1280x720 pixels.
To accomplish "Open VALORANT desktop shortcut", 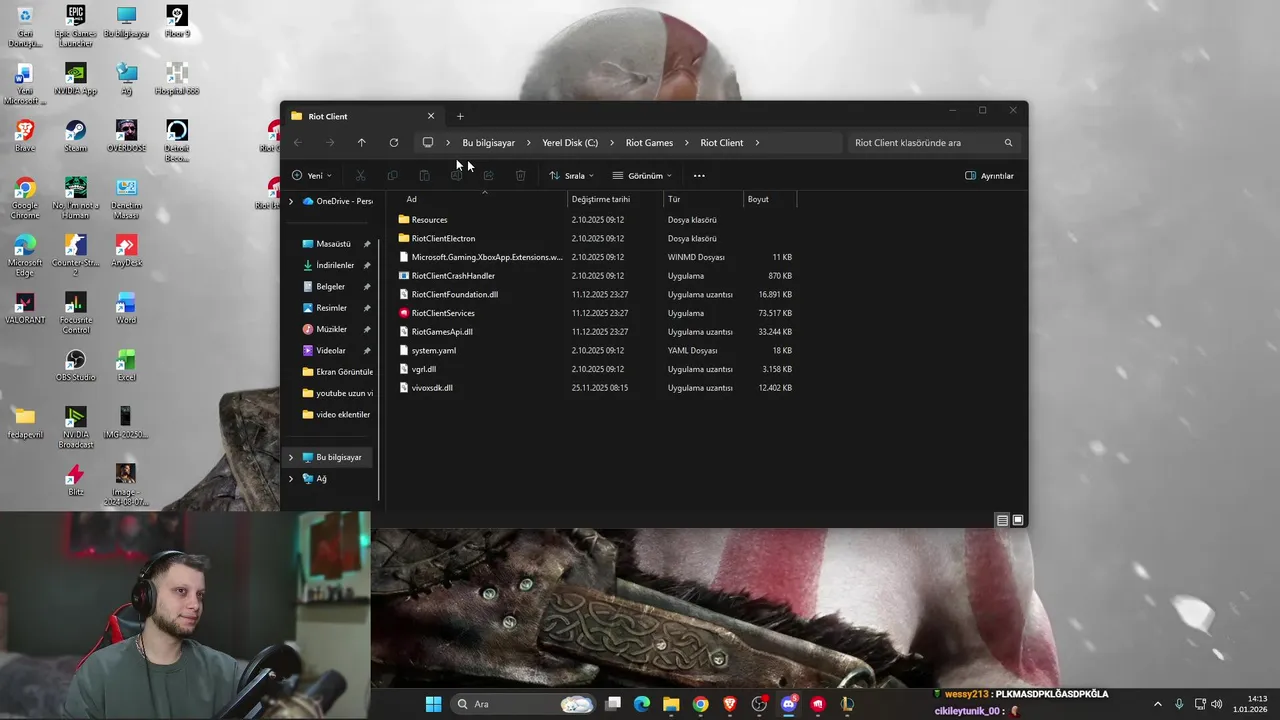I will [x=24, y=308].
